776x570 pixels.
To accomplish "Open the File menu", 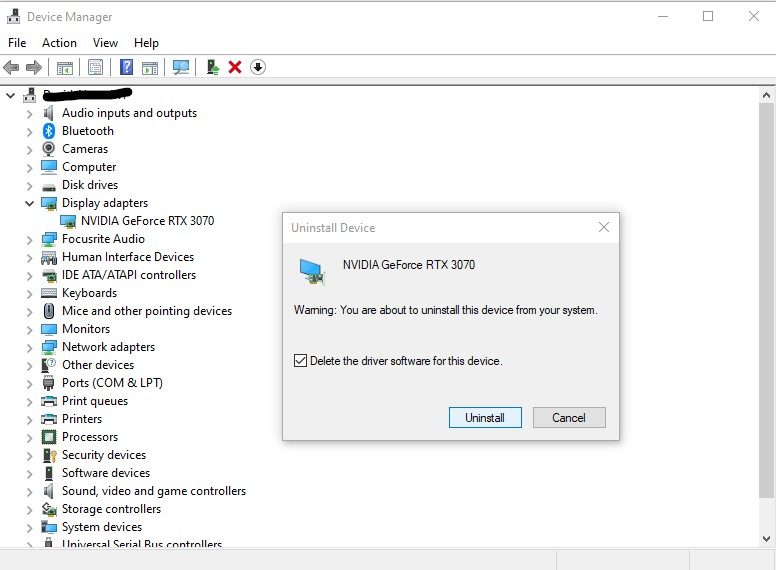I will coord(17,43).
